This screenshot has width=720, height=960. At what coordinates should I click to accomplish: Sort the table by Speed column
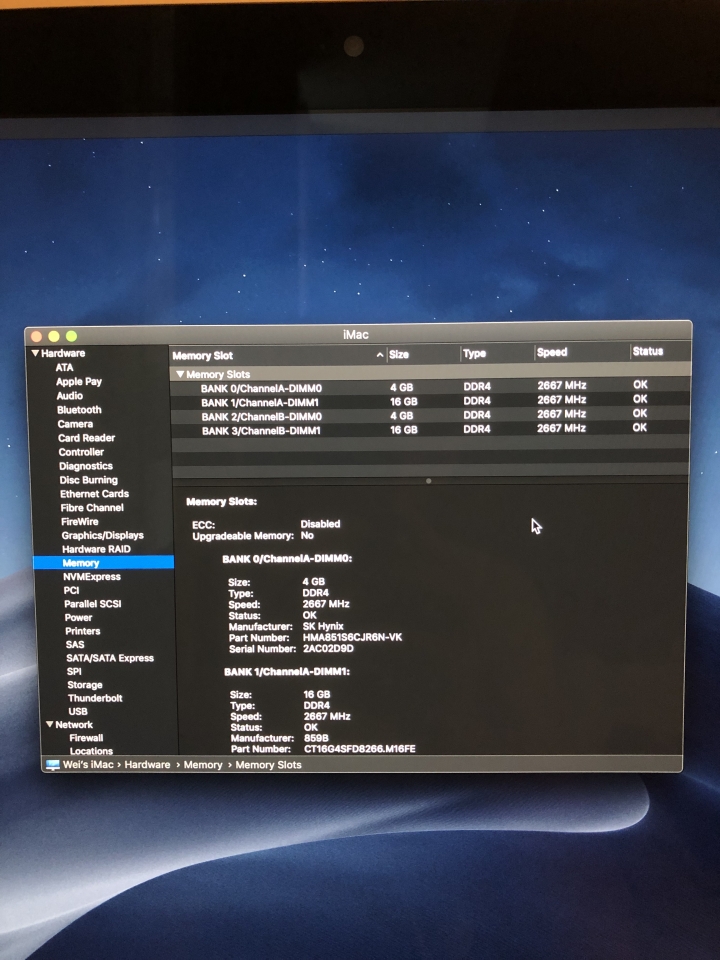click(552, 353)
